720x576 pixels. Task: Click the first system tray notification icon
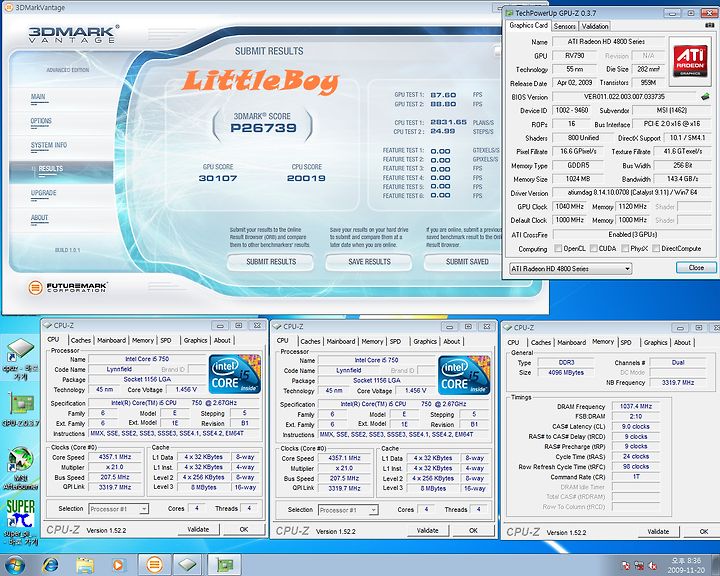(625, 565)
